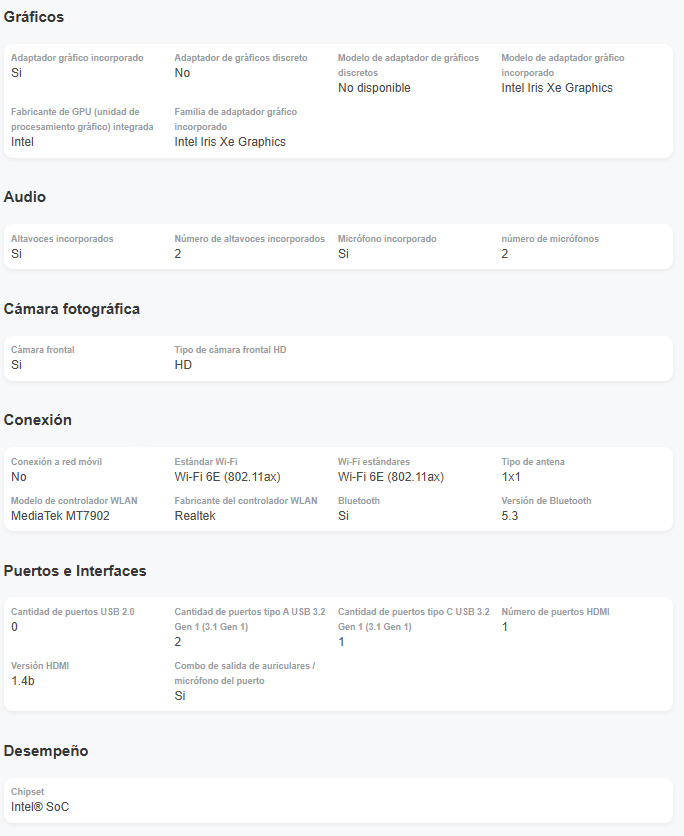Click the Puertos e Interfaces heading
The image size is (684, 836).
click(75, 571)
